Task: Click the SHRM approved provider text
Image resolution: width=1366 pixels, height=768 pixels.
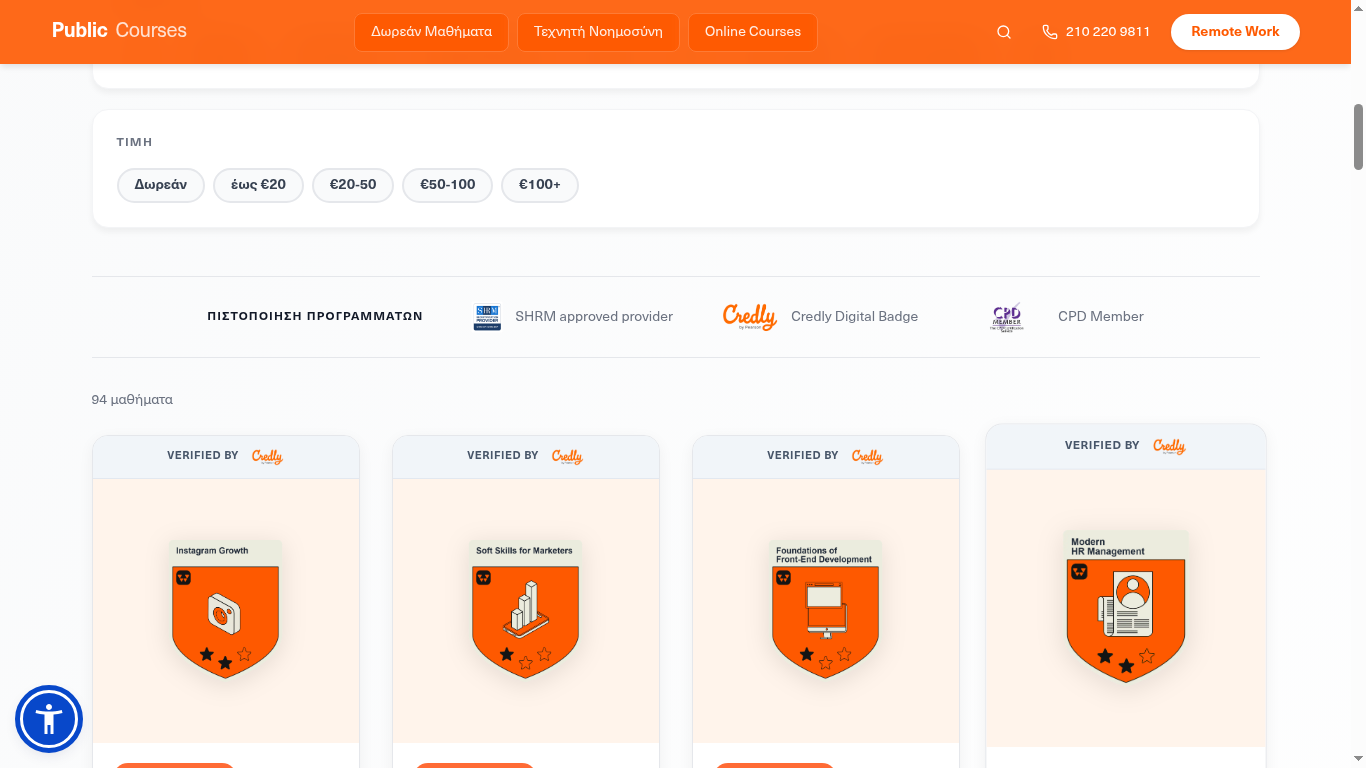Action: (594, 317)
